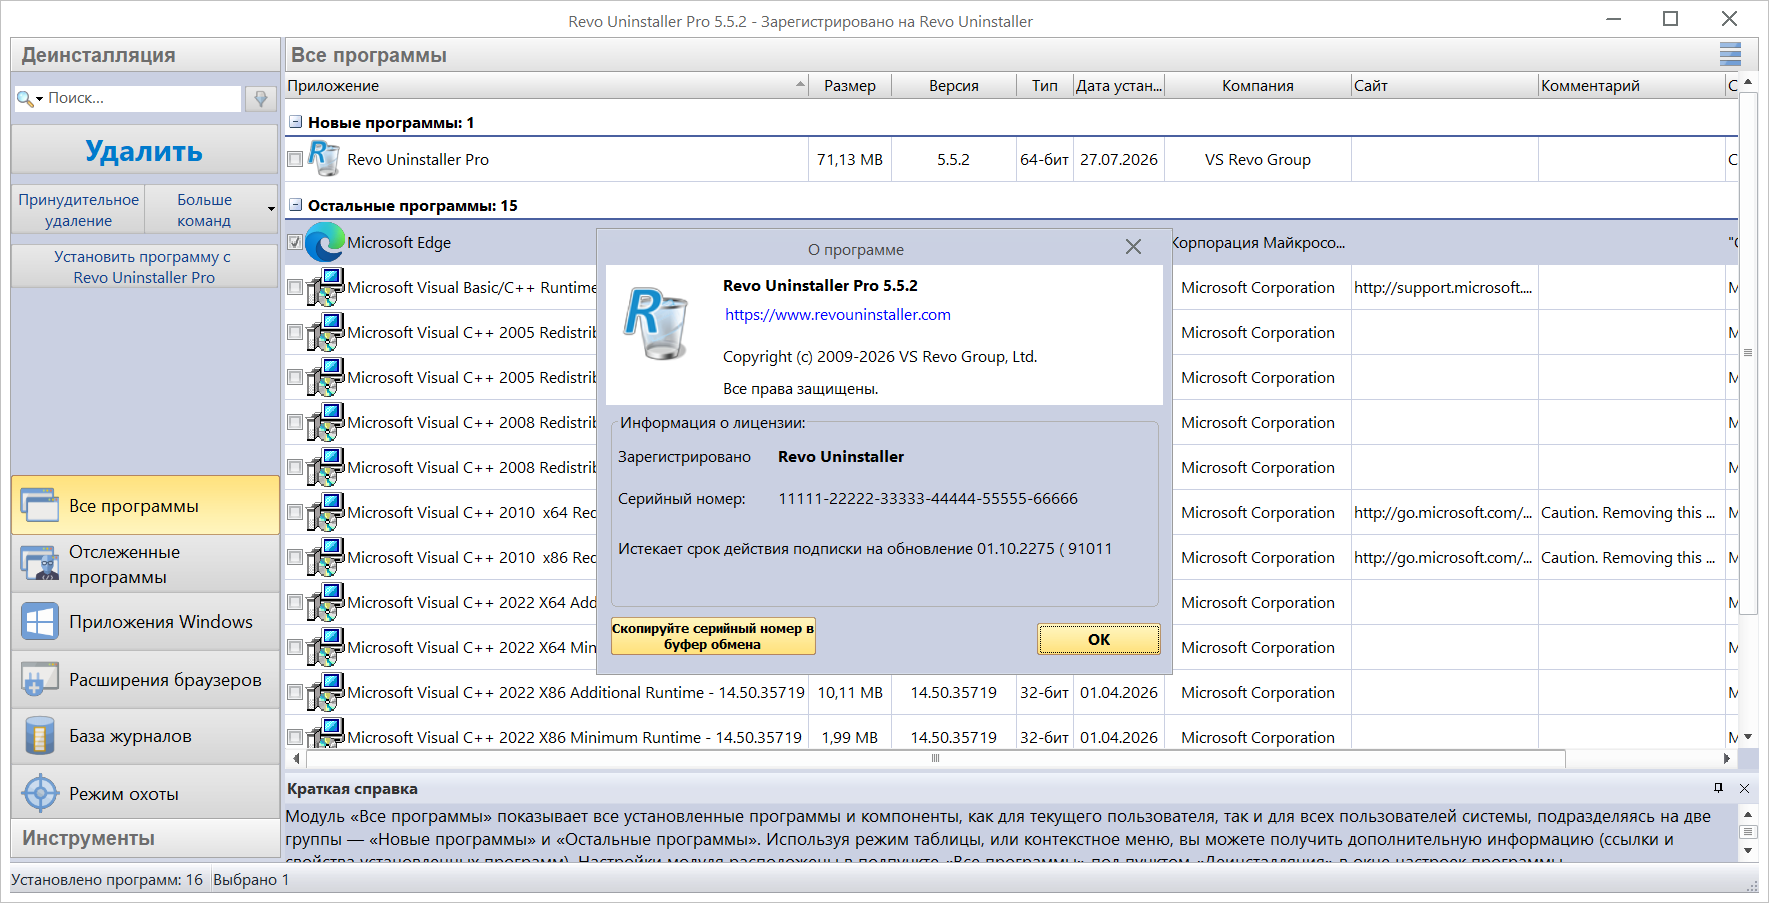The height and width of the screenshot is (903, 1769).
Task: Click OK in the О программе dialog
Action: 1099,639
